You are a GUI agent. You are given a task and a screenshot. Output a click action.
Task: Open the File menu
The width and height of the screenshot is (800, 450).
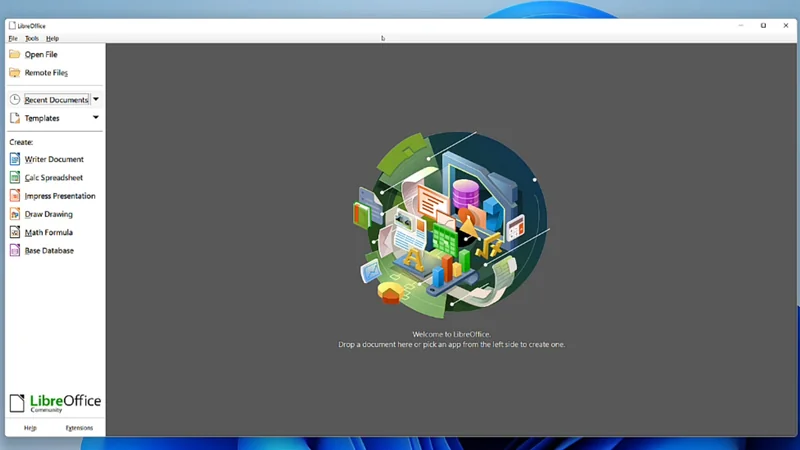click(13, 38)
